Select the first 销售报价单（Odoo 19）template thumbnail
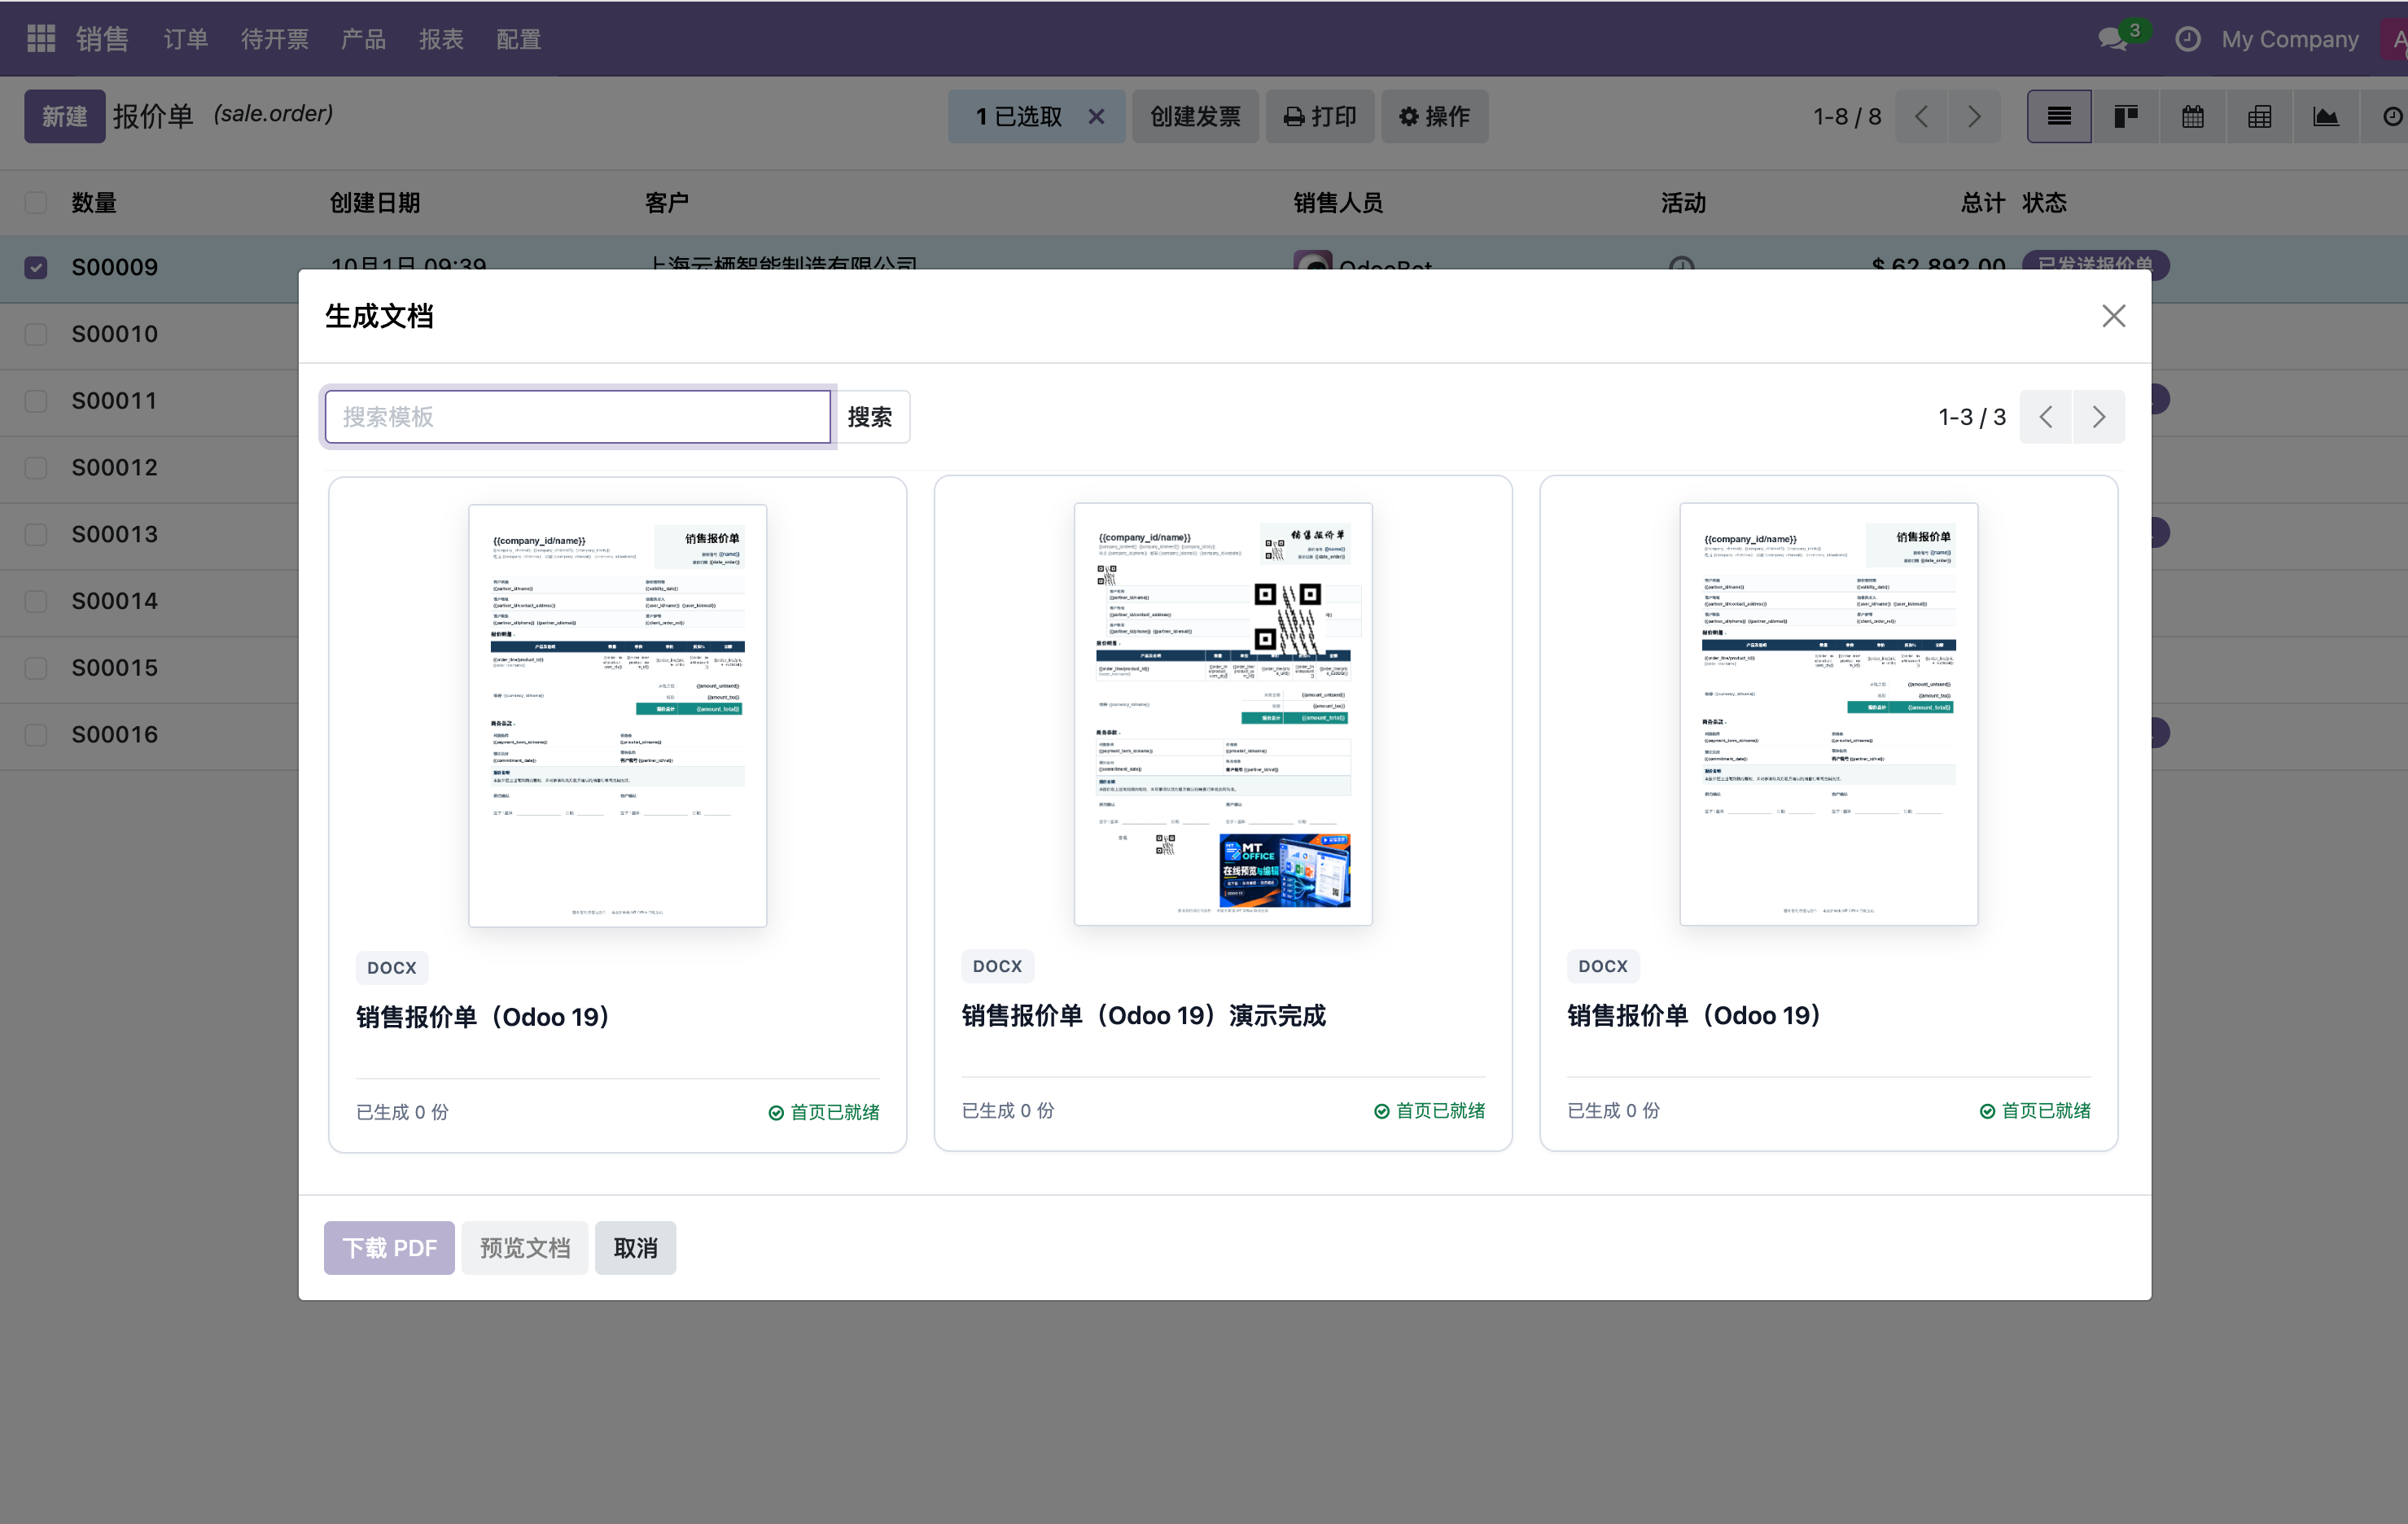Image resolution: width=2408 pixels, height=1524 pixels. 617,716
